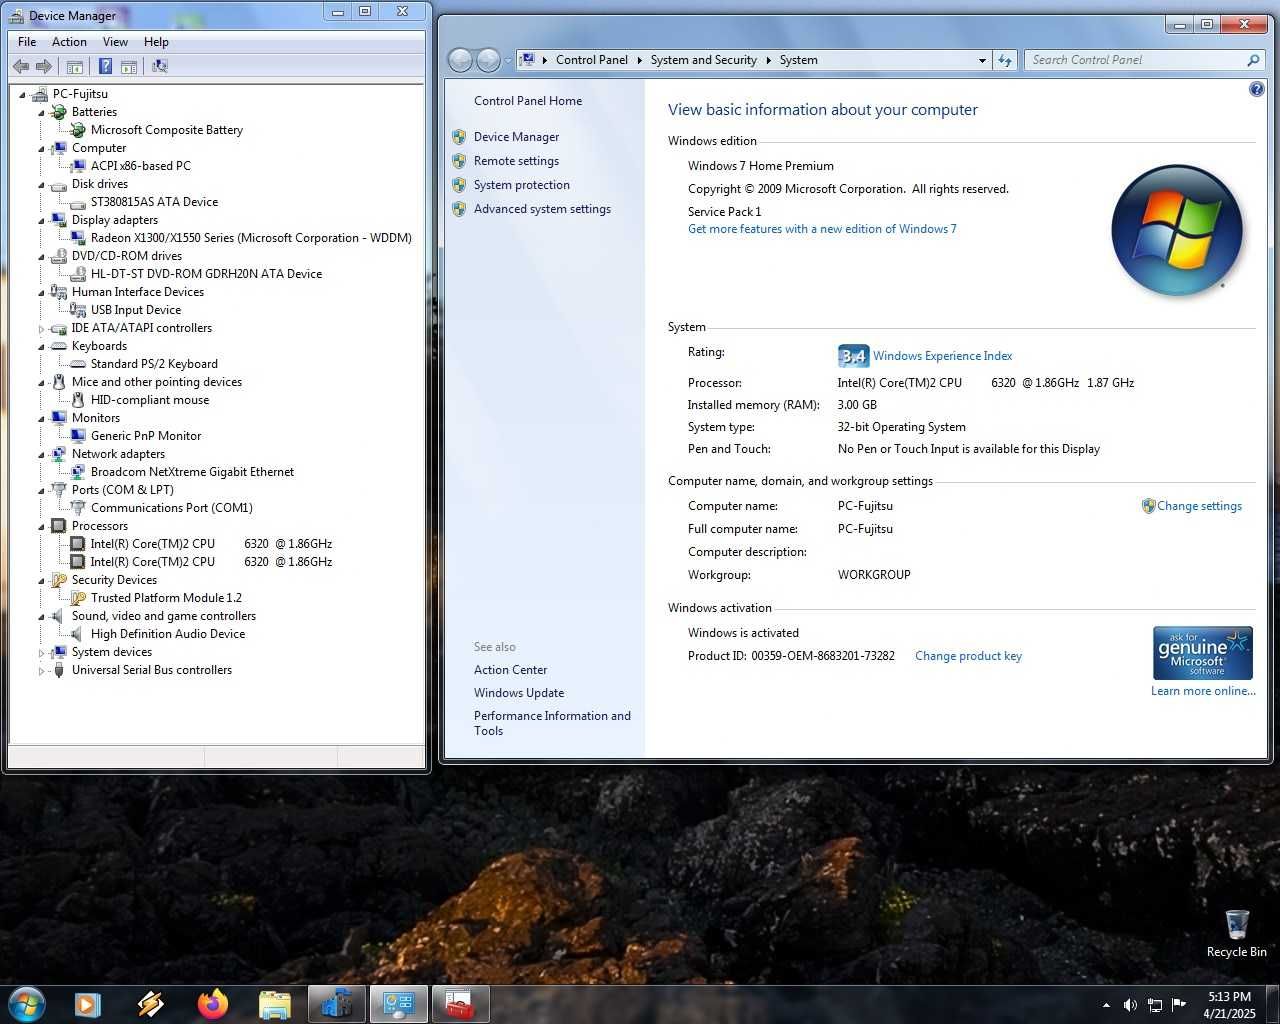1280x1024 pixels.
Task: Open recent pages dropdown next to Forward button
Action: click(508, 60)
